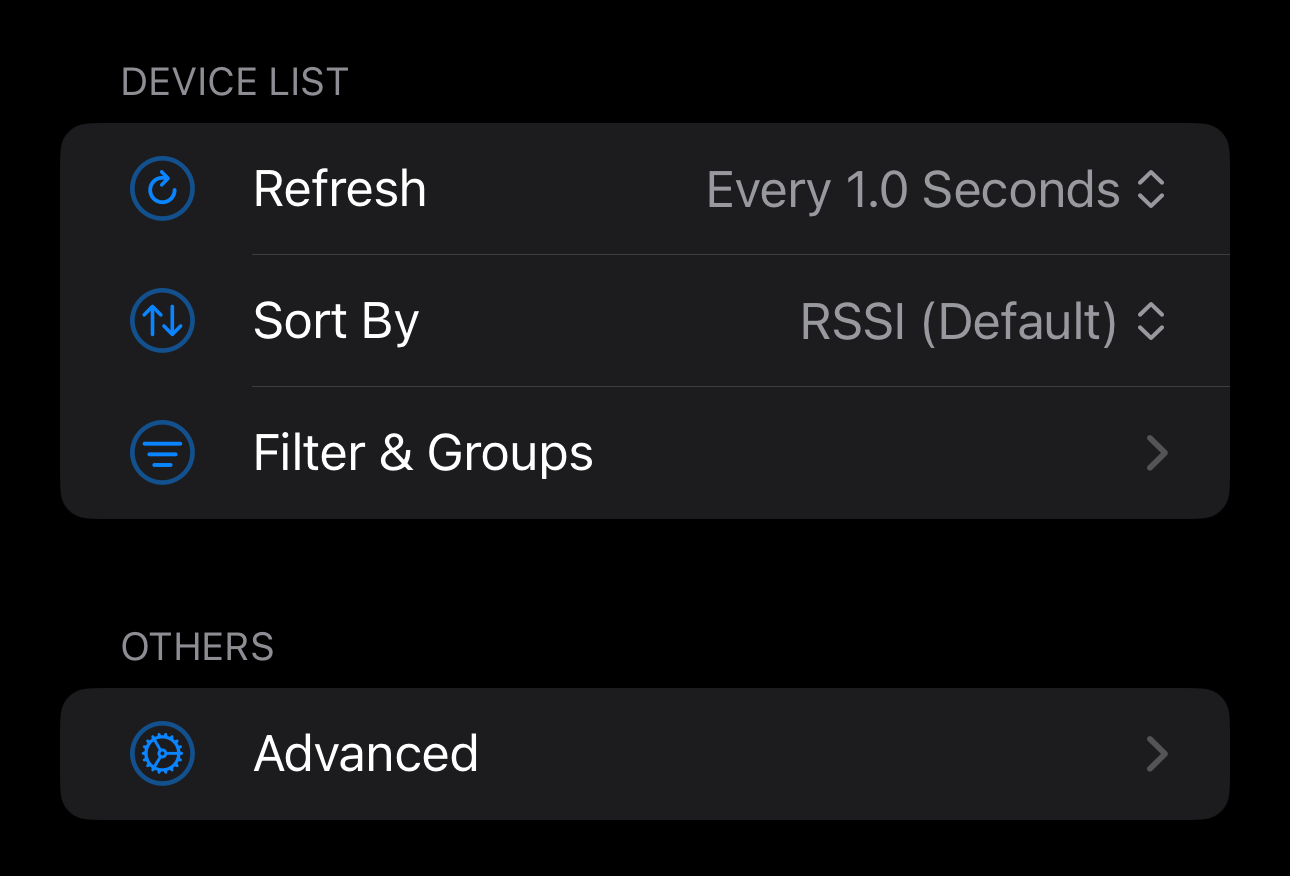This screenshot has width=1290, height=876.
Task: Select the "RSSI (Default)" sort value
Action: tap(958, 321)
